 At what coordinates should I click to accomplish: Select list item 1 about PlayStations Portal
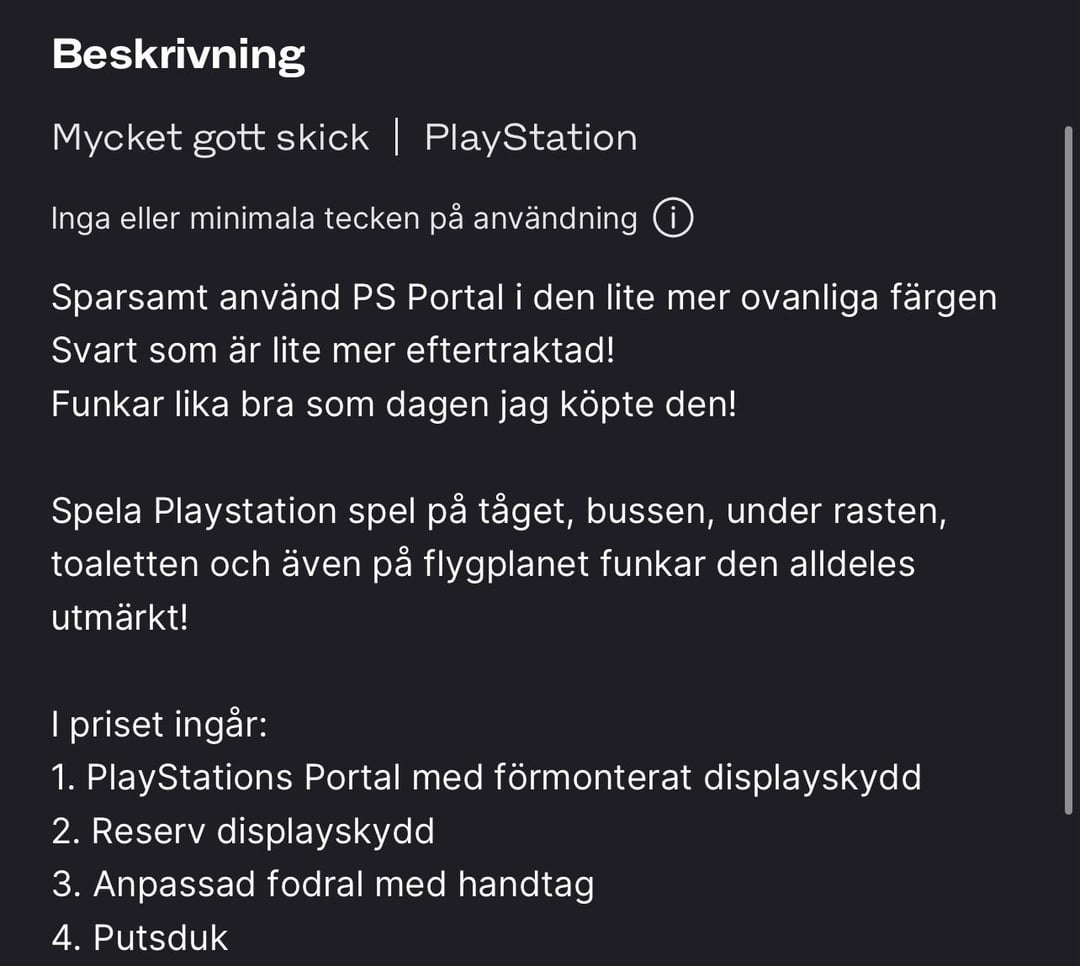[x=486, y=778]
